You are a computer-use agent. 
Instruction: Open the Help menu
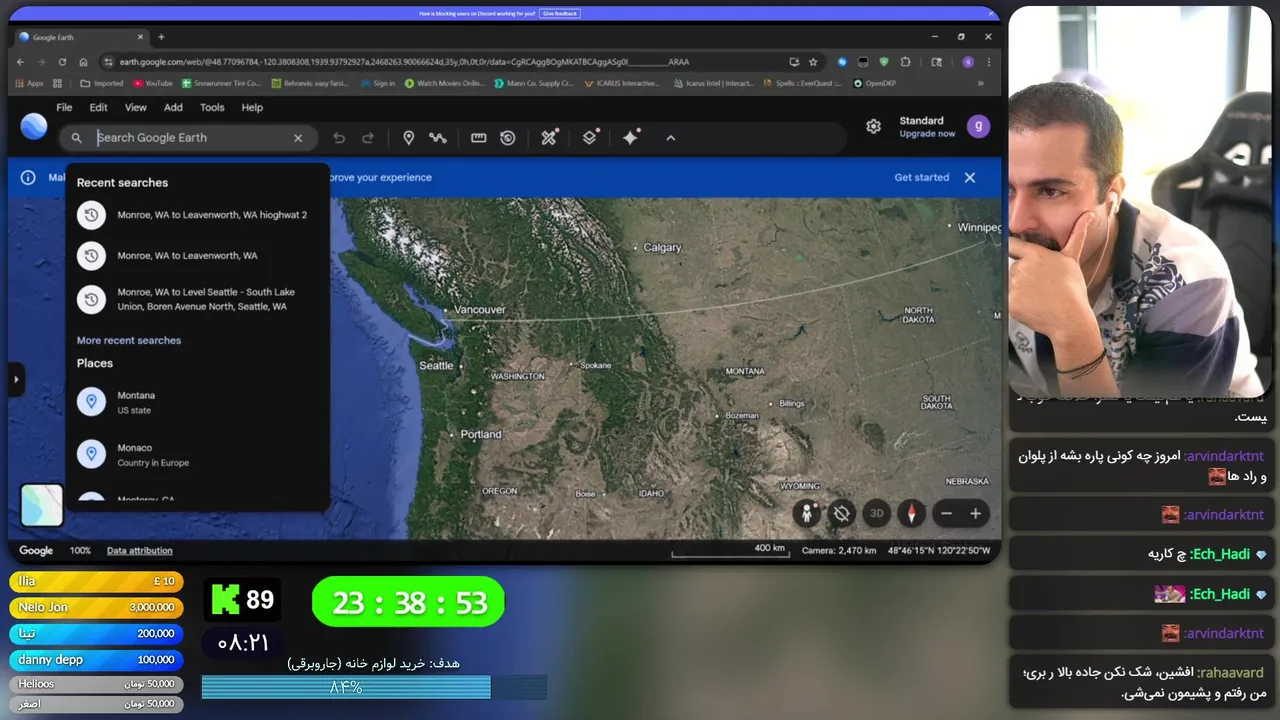tap(252, 107)
